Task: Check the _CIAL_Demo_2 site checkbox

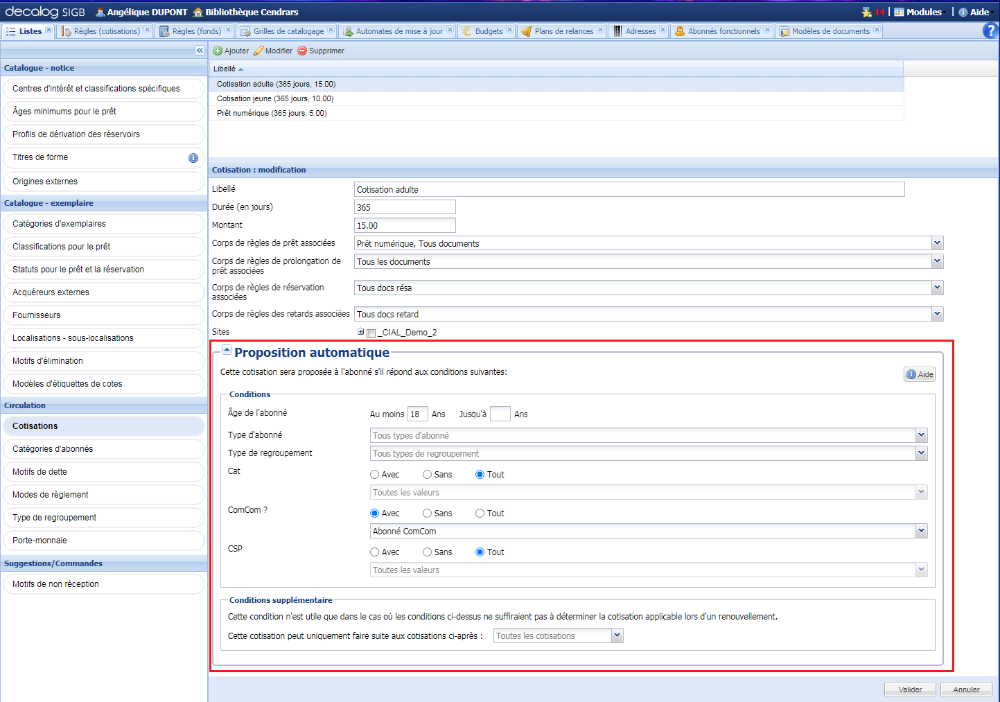Action: [x=371, y=332]
